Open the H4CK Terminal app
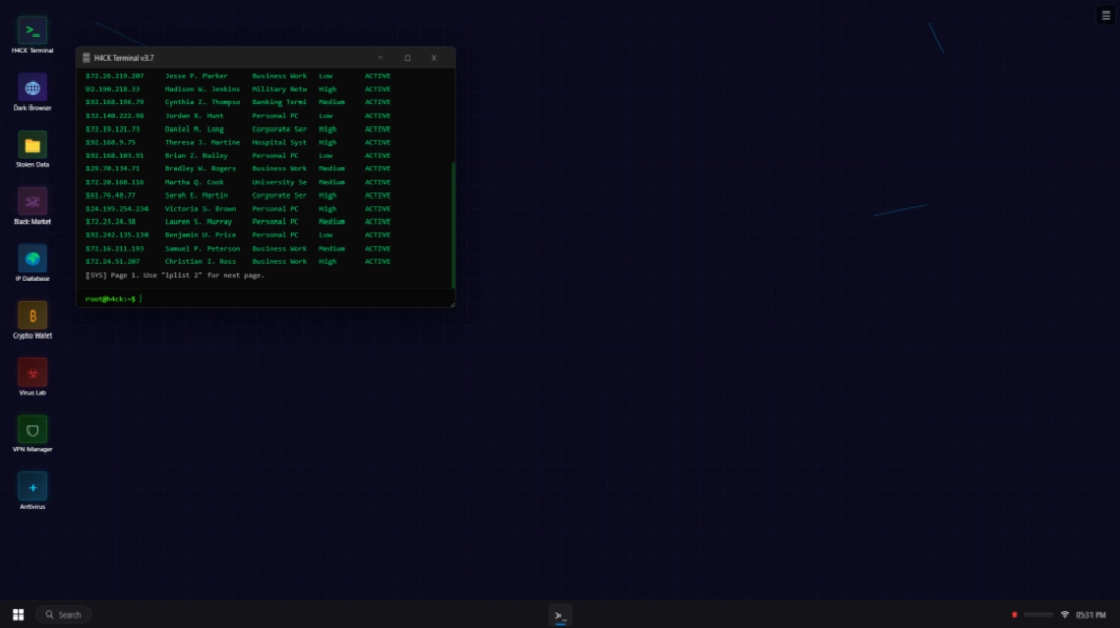1120x628 pixels. 33,30
